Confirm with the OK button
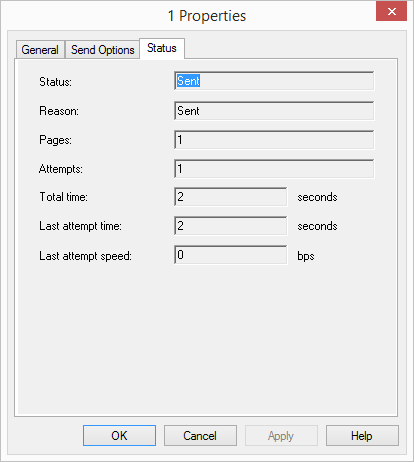414x462 pixels. point(119,435)
